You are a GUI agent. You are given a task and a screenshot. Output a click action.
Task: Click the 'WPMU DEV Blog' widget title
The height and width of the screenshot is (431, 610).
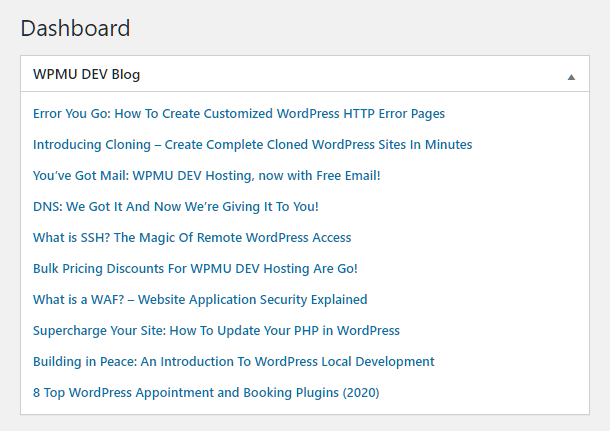[86, 74]
